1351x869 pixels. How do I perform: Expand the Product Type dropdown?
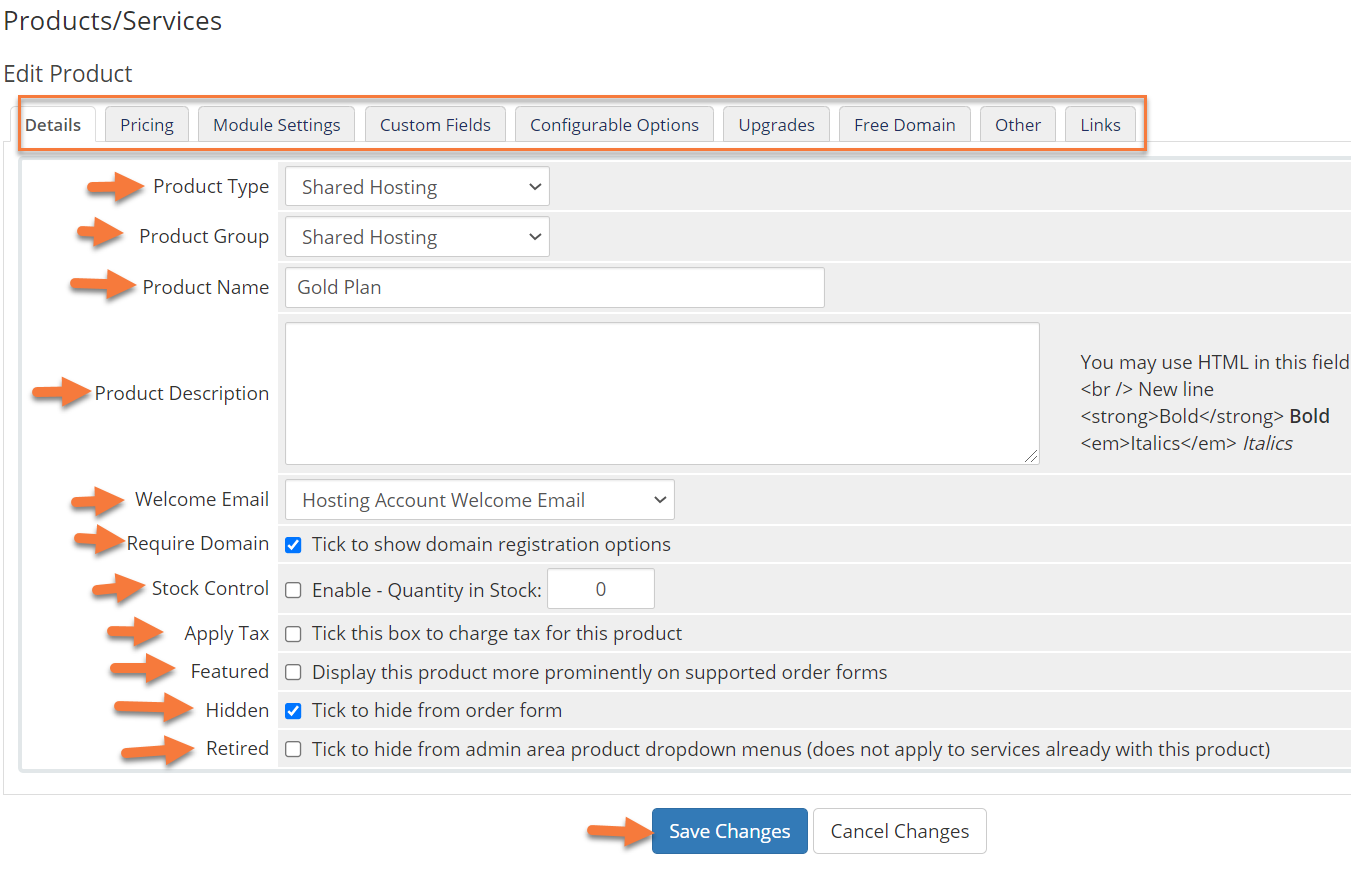coord(417,187)
